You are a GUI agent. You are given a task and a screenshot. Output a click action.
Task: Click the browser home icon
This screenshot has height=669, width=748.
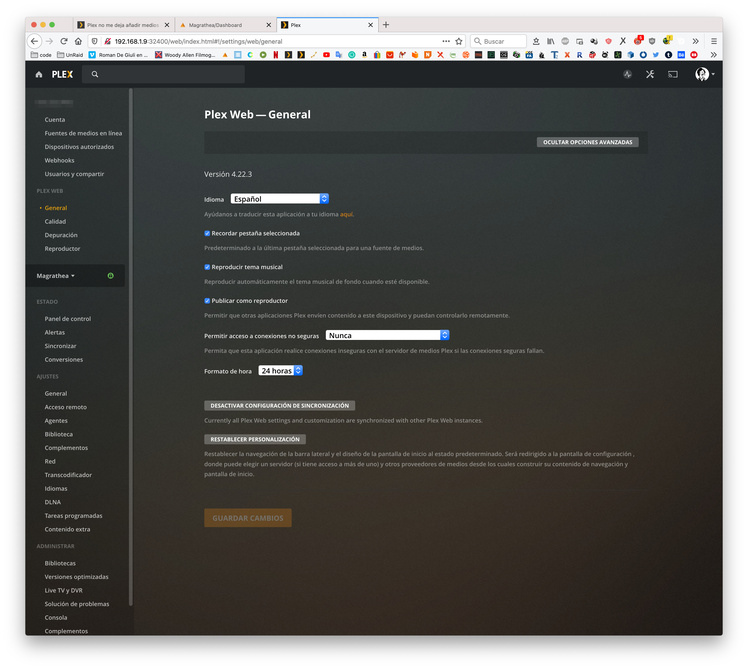(78, 41)
